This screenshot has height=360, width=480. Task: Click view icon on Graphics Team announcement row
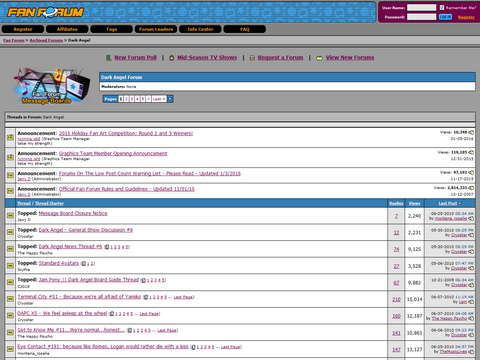471,152
